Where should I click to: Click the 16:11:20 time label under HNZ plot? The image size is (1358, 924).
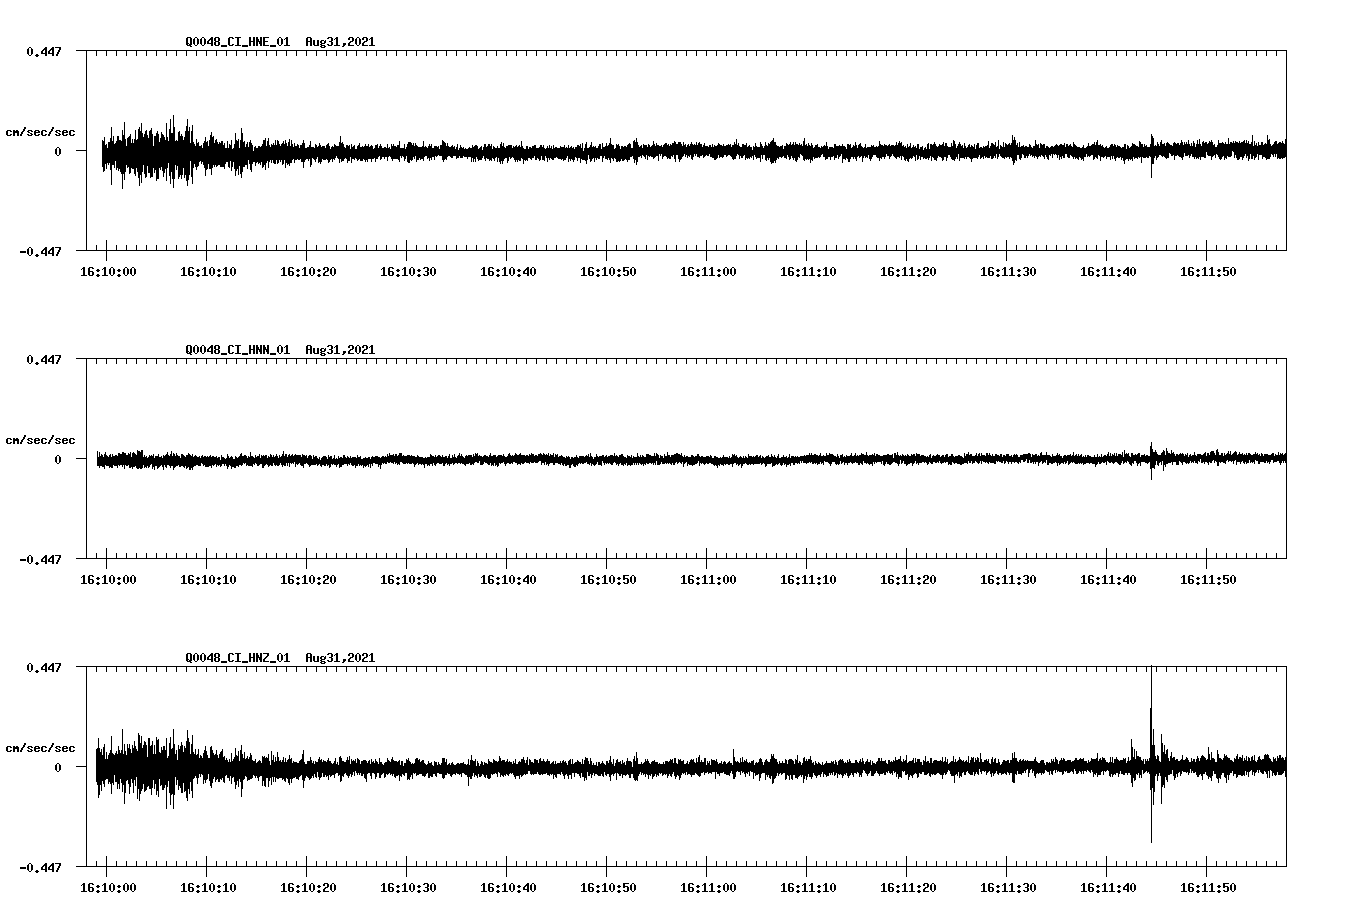click(908, 888)
